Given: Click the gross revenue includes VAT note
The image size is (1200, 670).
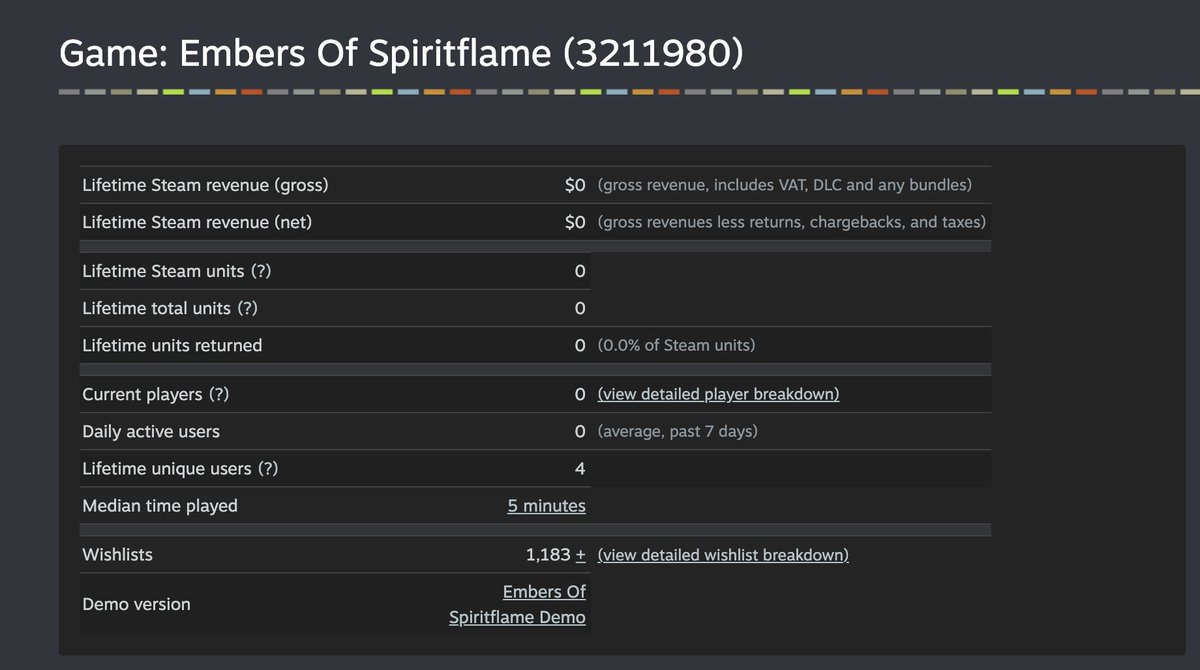Looking at the screenshot, I should click(x=784, y=185).
